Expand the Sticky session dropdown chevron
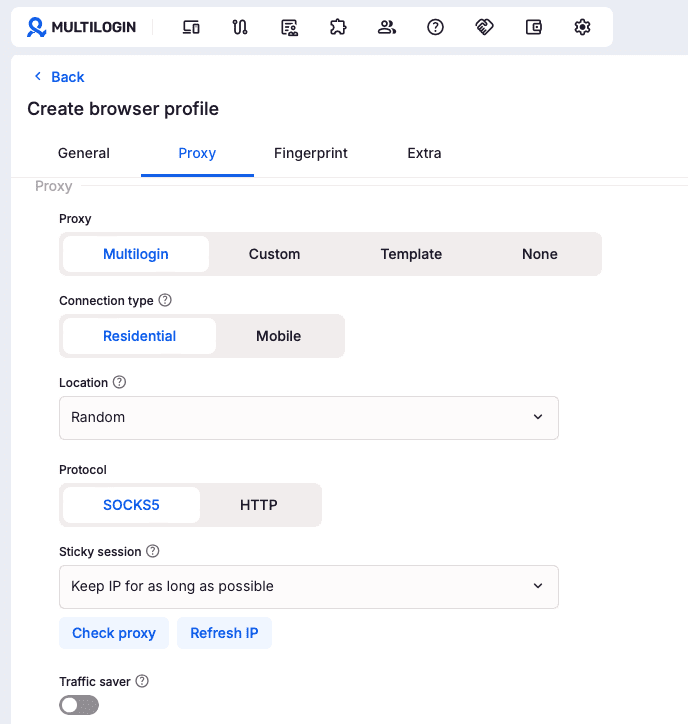 click(538, 586)
